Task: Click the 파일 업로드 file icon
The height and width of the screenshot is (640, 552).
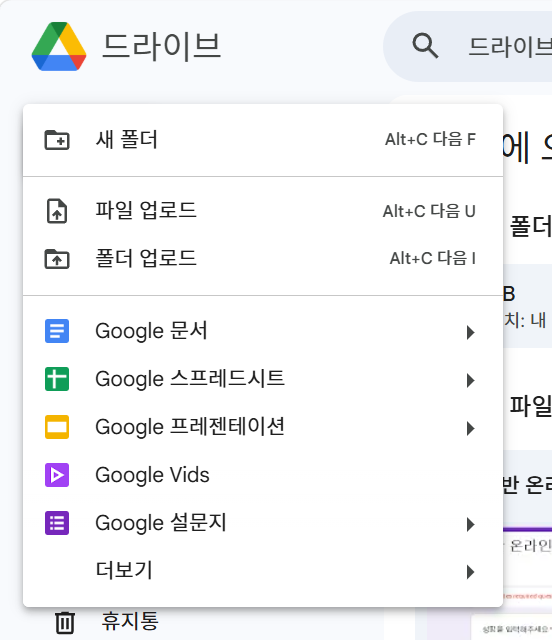Action: [57, 211]
